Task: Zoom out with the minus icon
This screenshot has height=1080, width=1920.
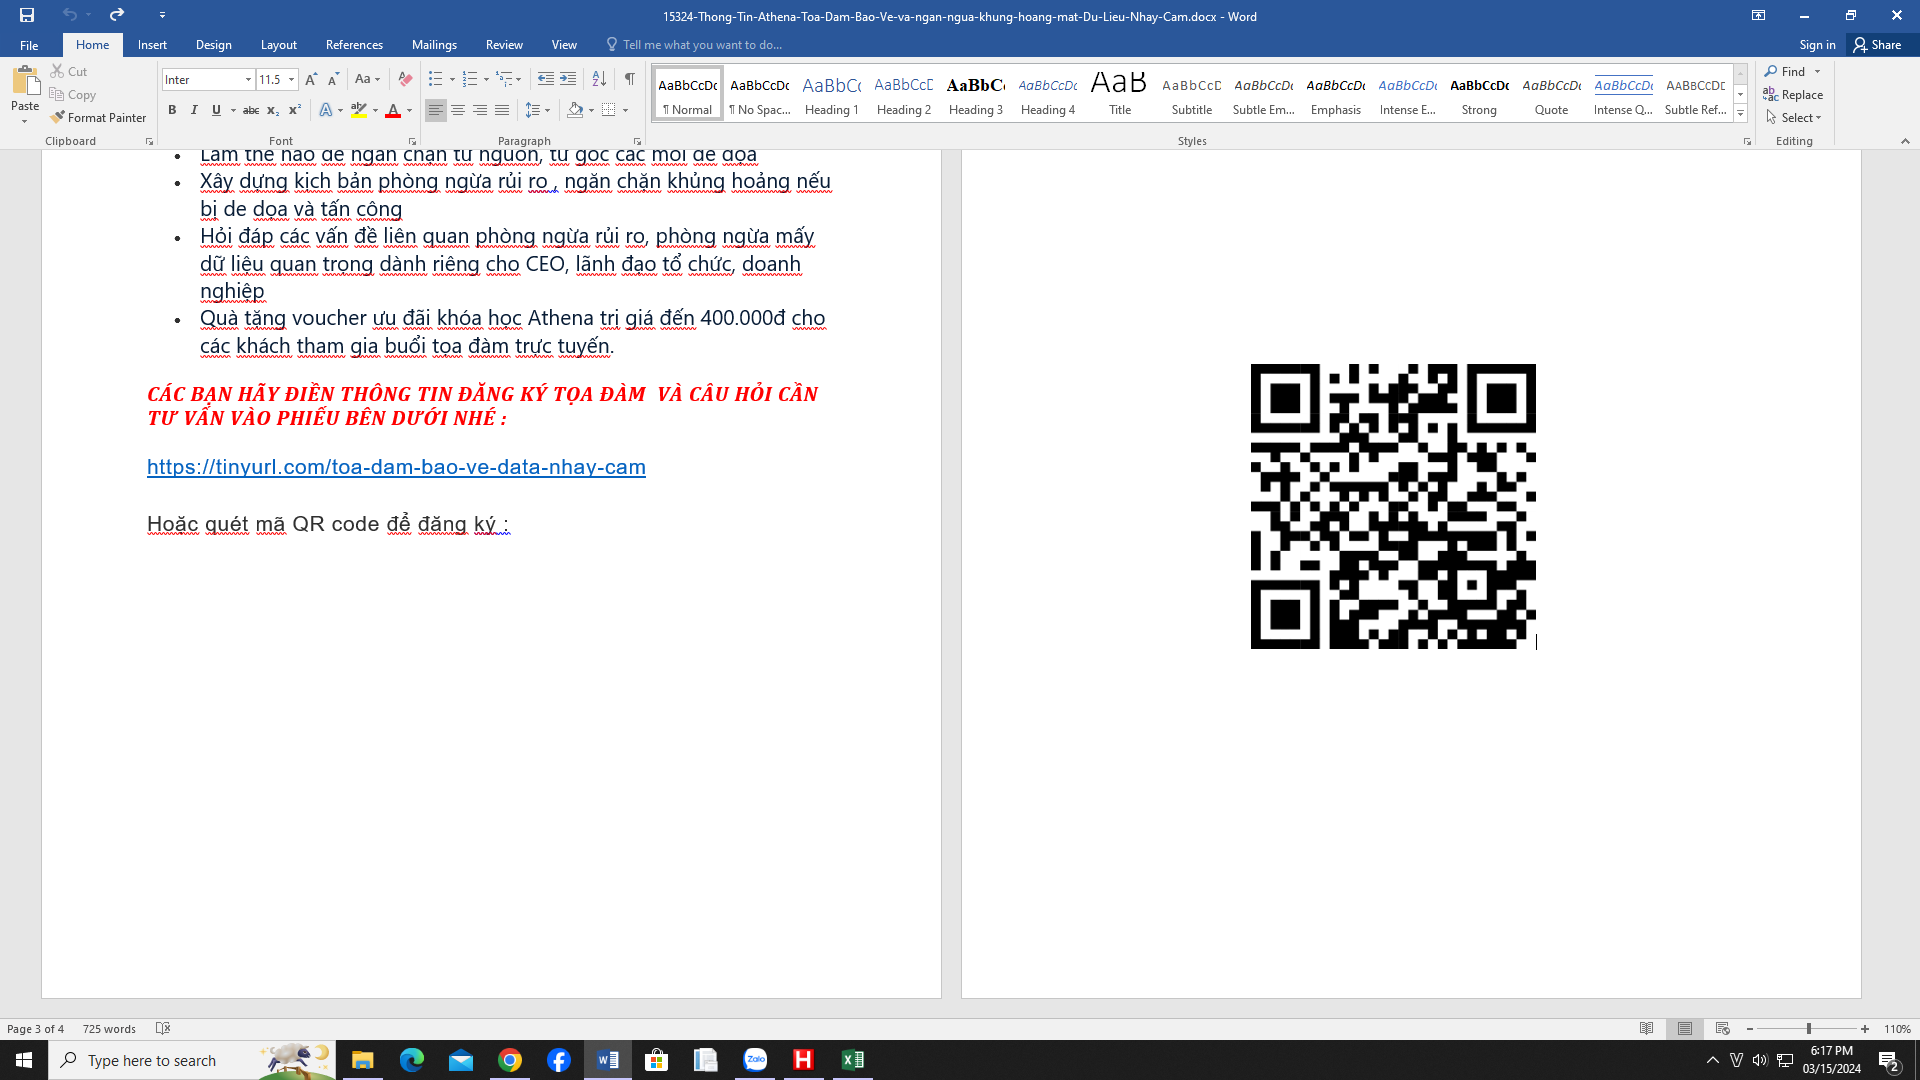Action: click(1749, 1029)
